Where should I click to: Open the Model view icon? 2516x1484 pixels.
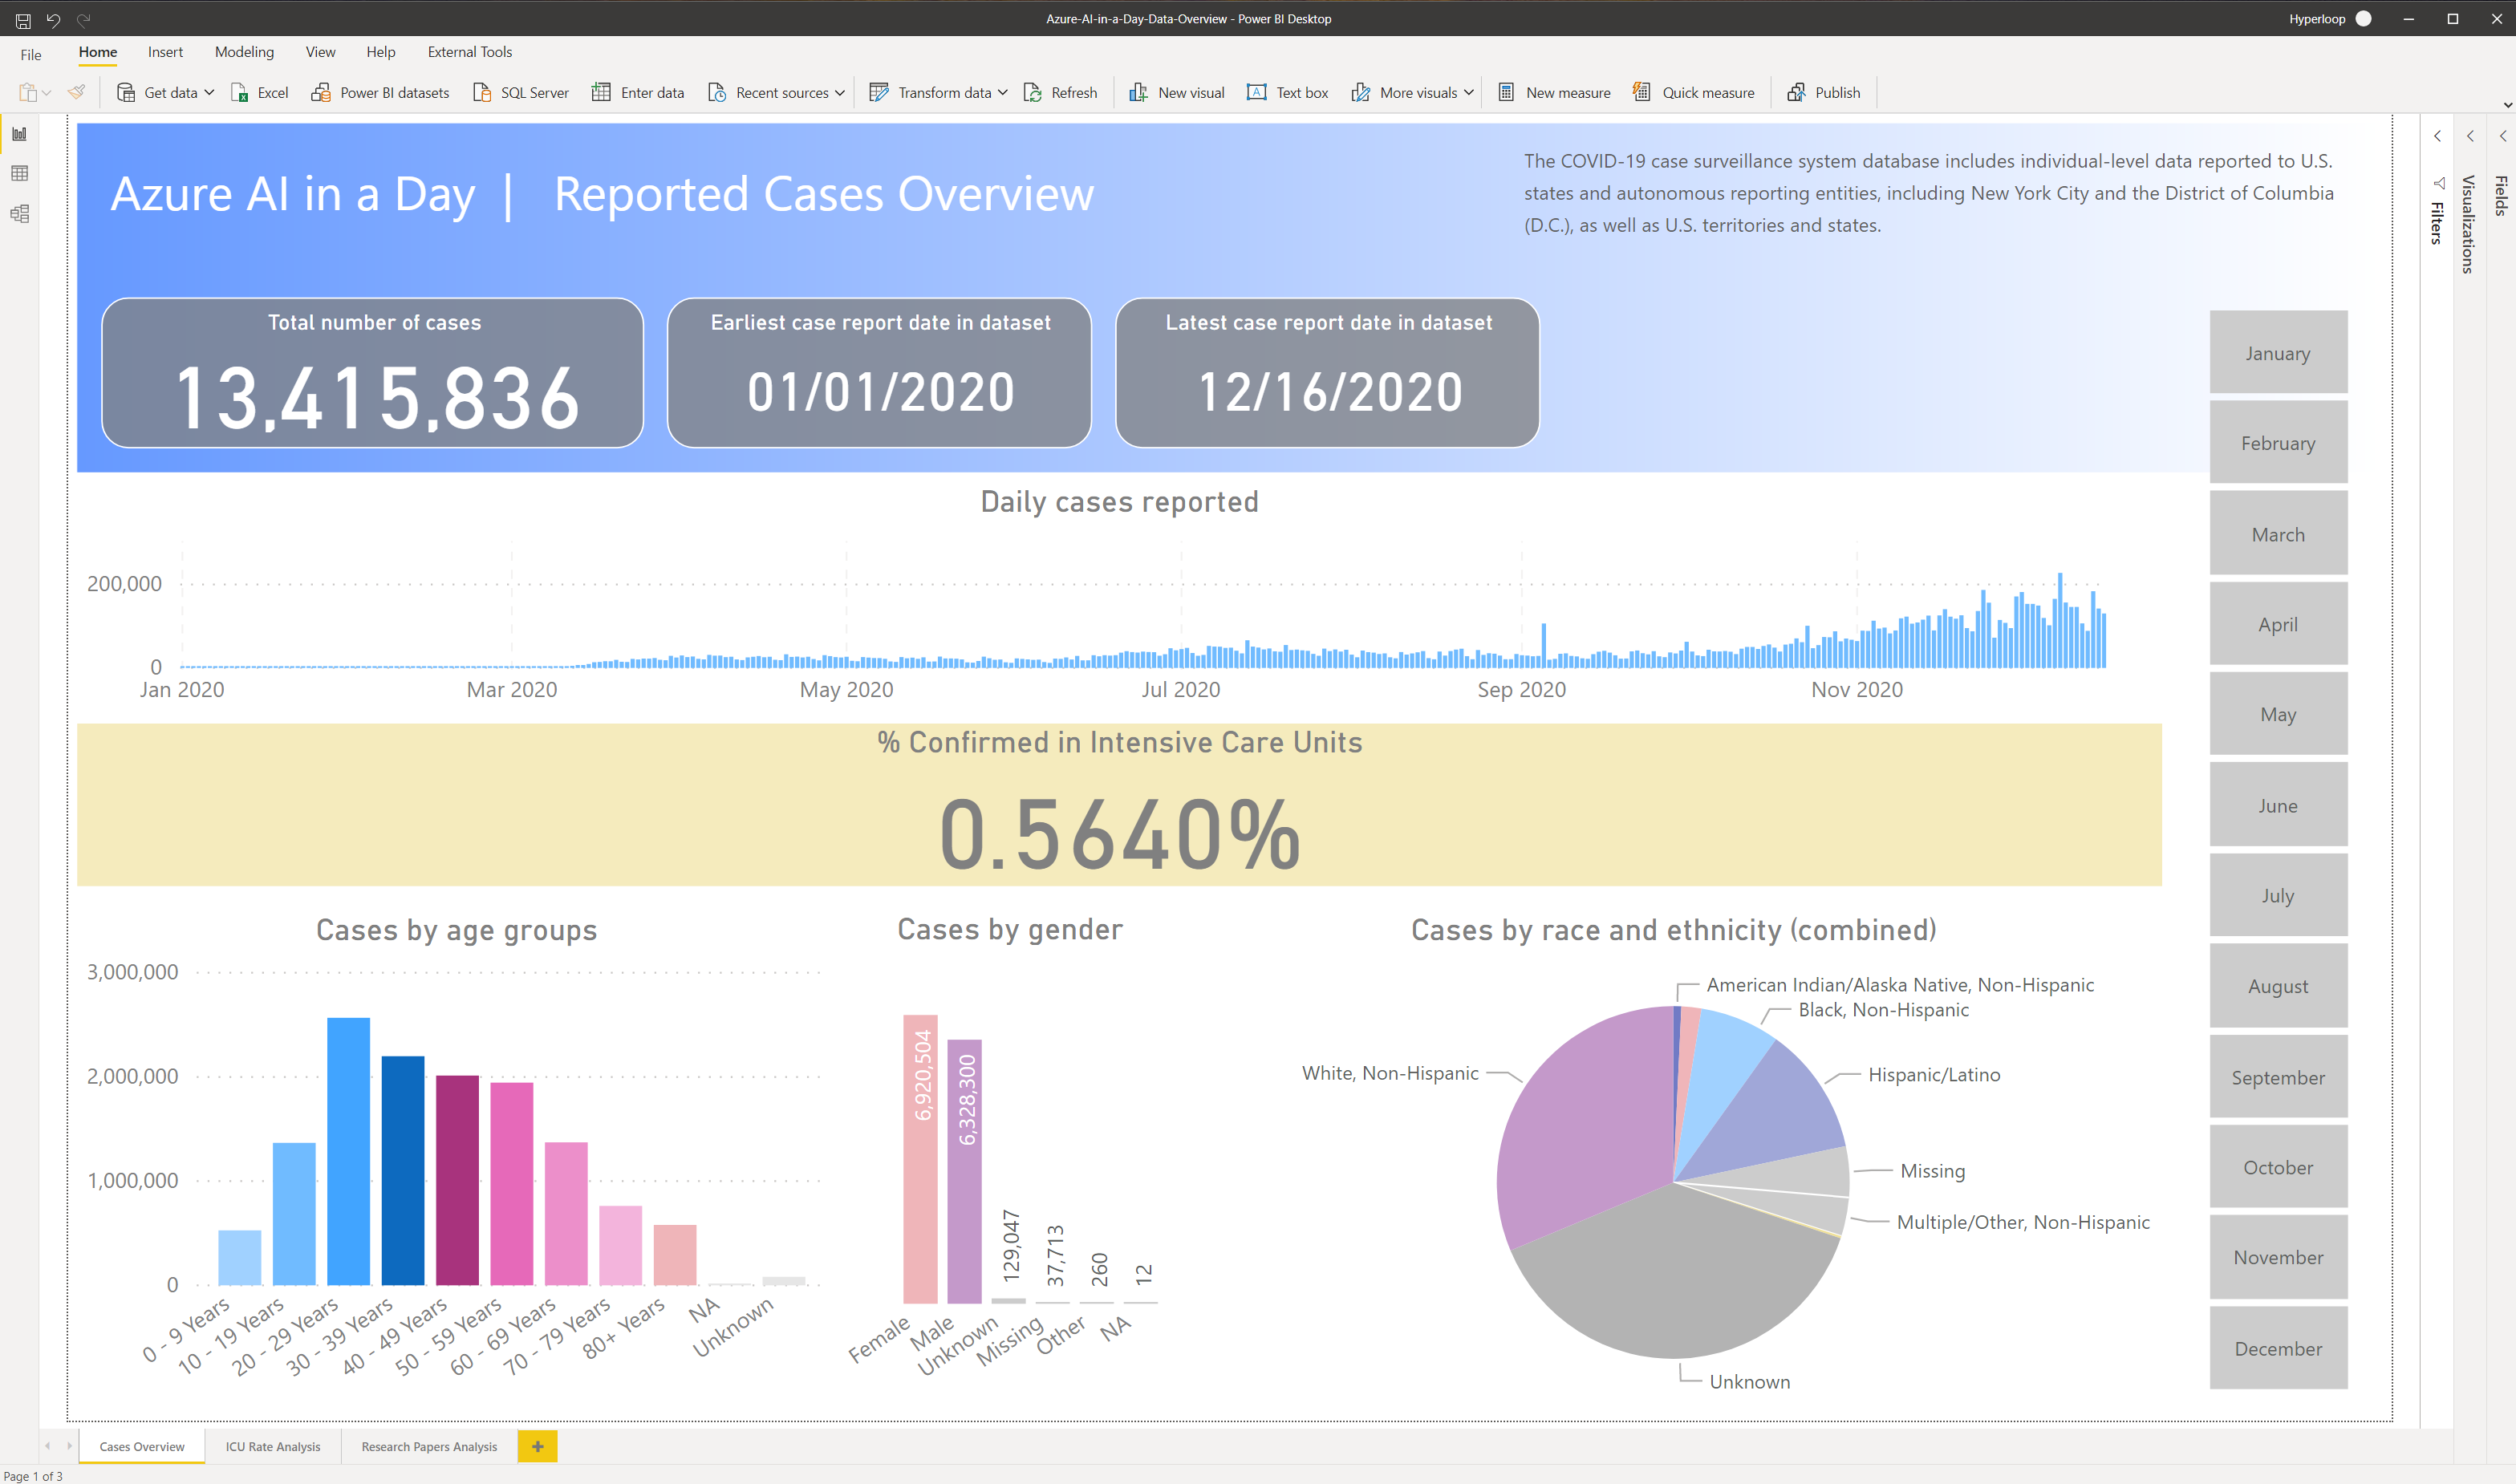coord(19,214)
